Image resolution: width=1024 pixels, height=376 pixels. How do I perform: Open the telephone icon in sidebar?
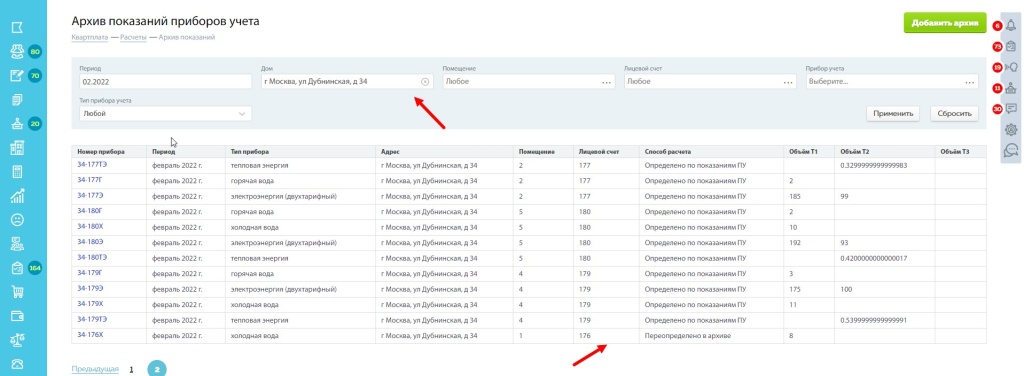pos(18,364)
